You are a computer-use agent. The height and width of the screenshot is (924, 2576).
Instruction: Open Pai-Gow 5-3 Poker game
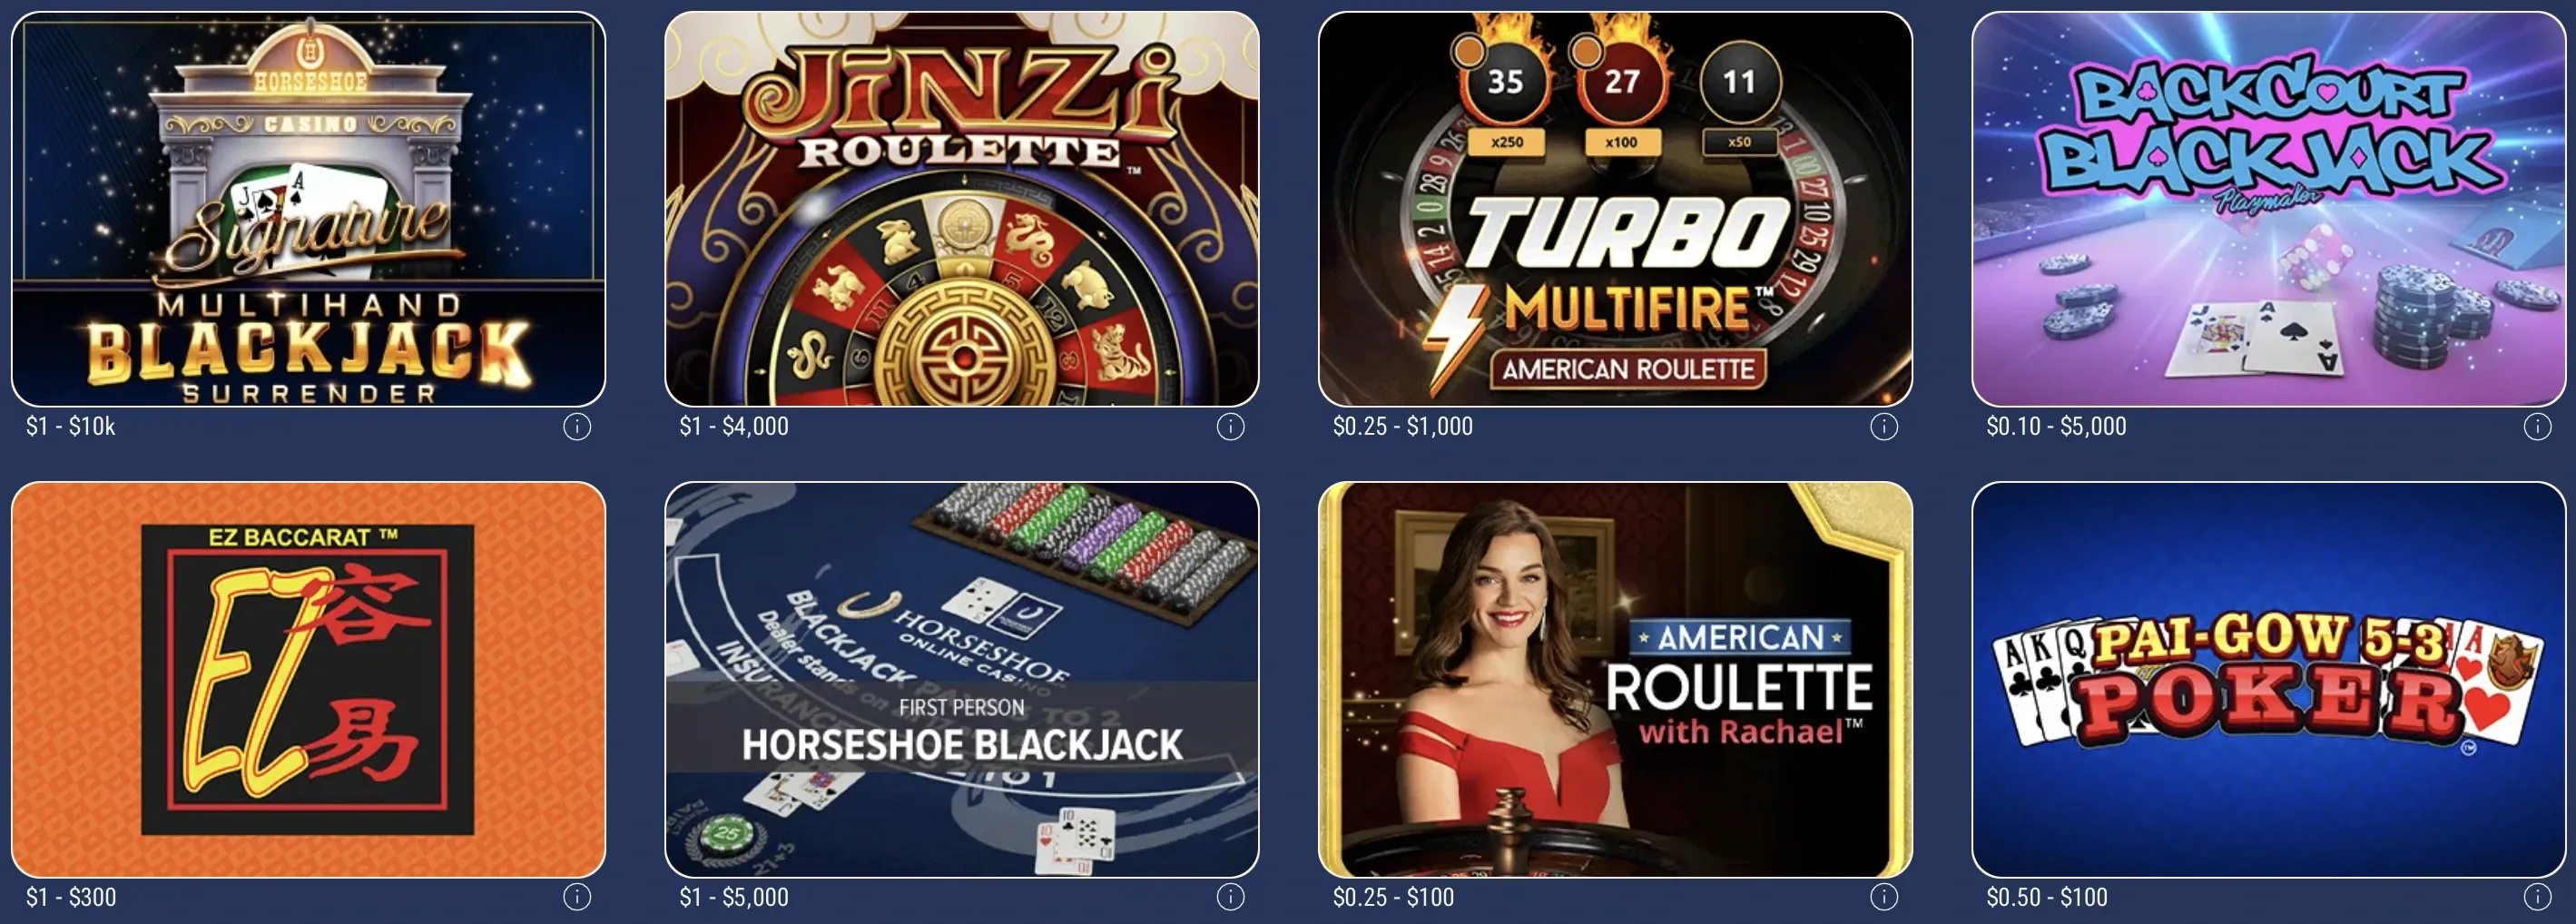pos(2269,680)
